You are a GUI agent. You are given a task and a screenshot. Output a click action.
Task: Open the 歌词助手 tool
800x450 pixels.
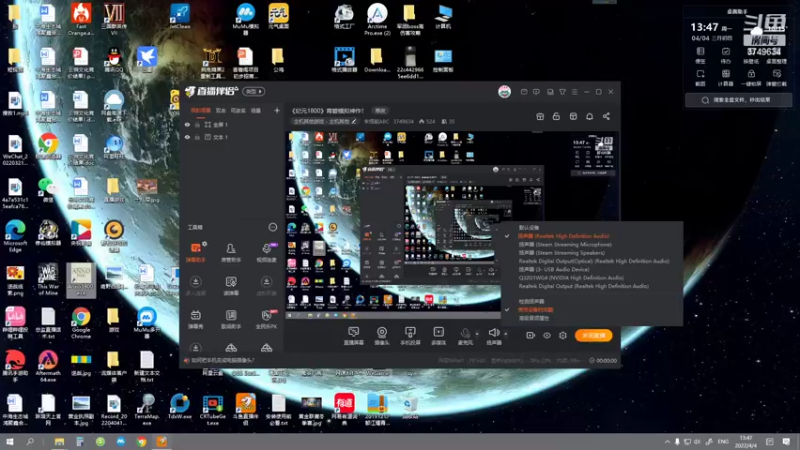231,319
